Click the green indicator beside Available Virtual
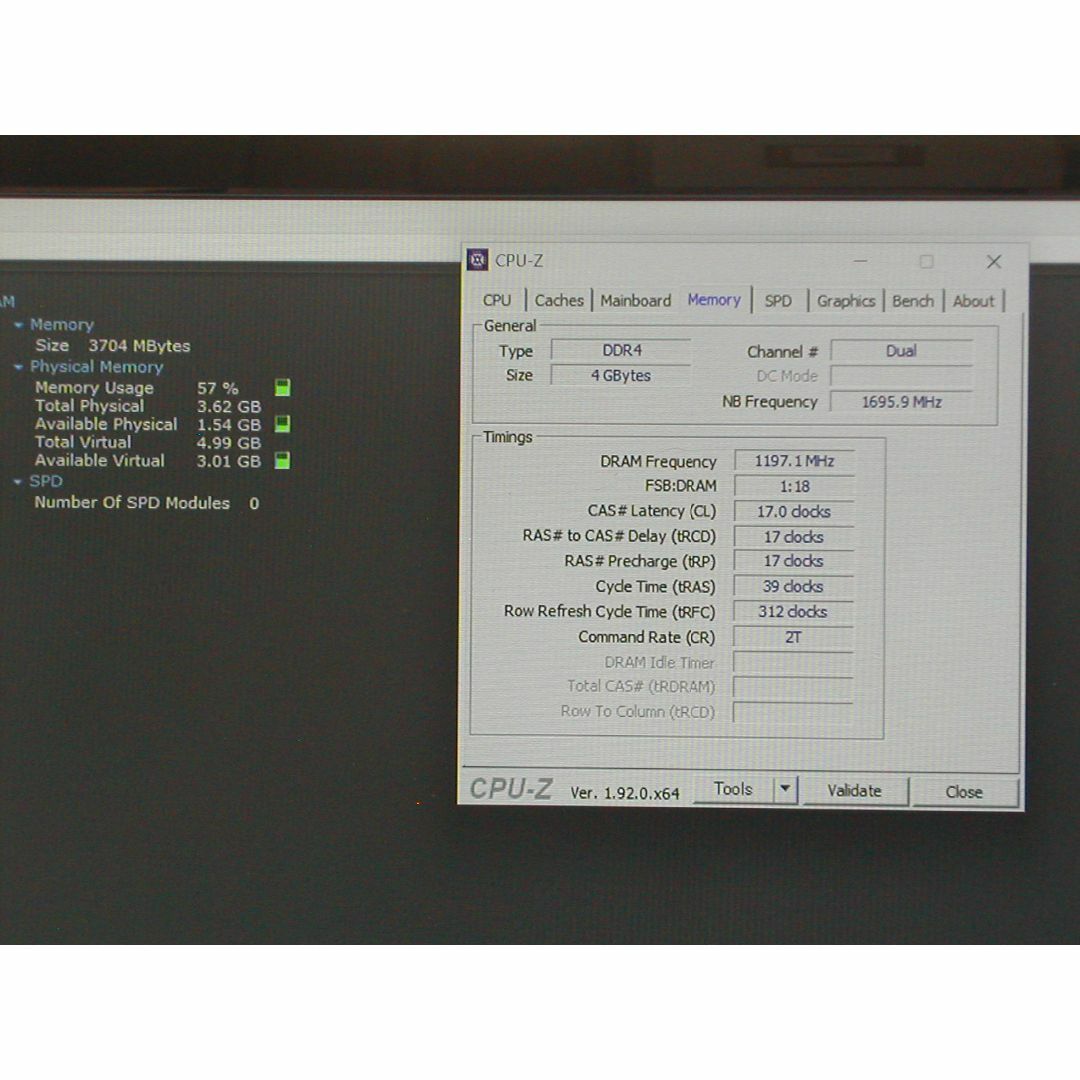 282,460
